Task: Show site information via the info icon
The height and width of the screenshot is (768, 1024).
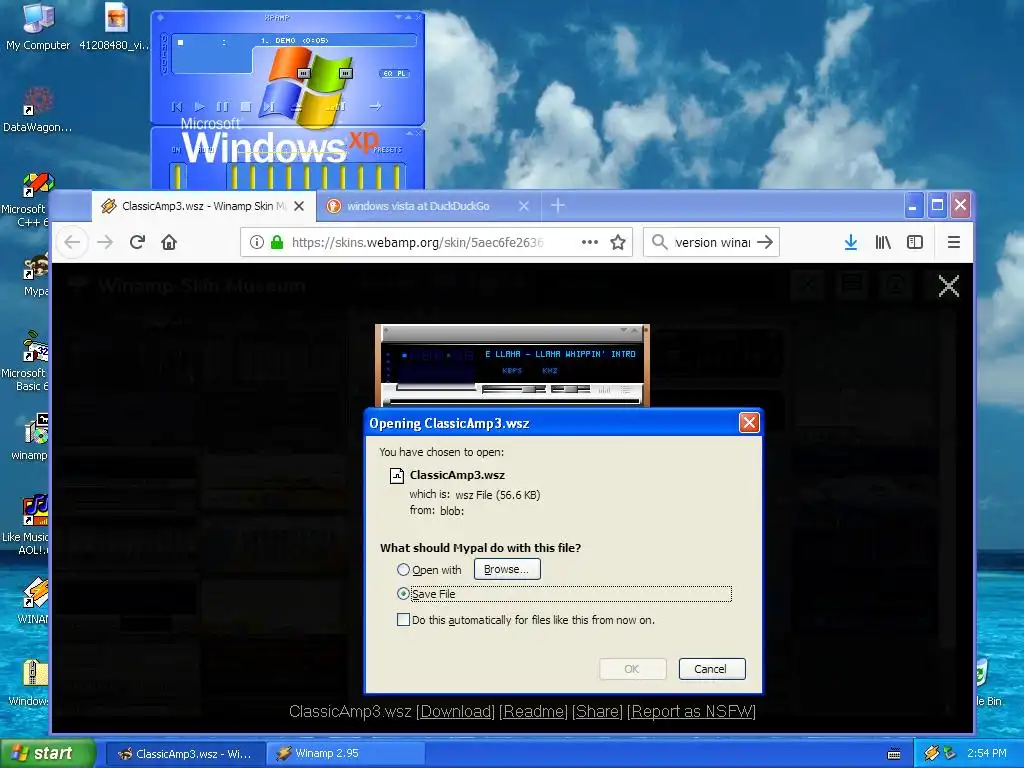Action: 257,242
